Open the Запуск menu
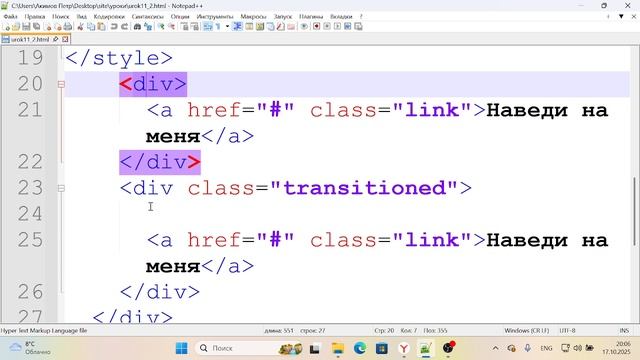The width and height of the screenshot is (640, 360). [x=283, y=17]
